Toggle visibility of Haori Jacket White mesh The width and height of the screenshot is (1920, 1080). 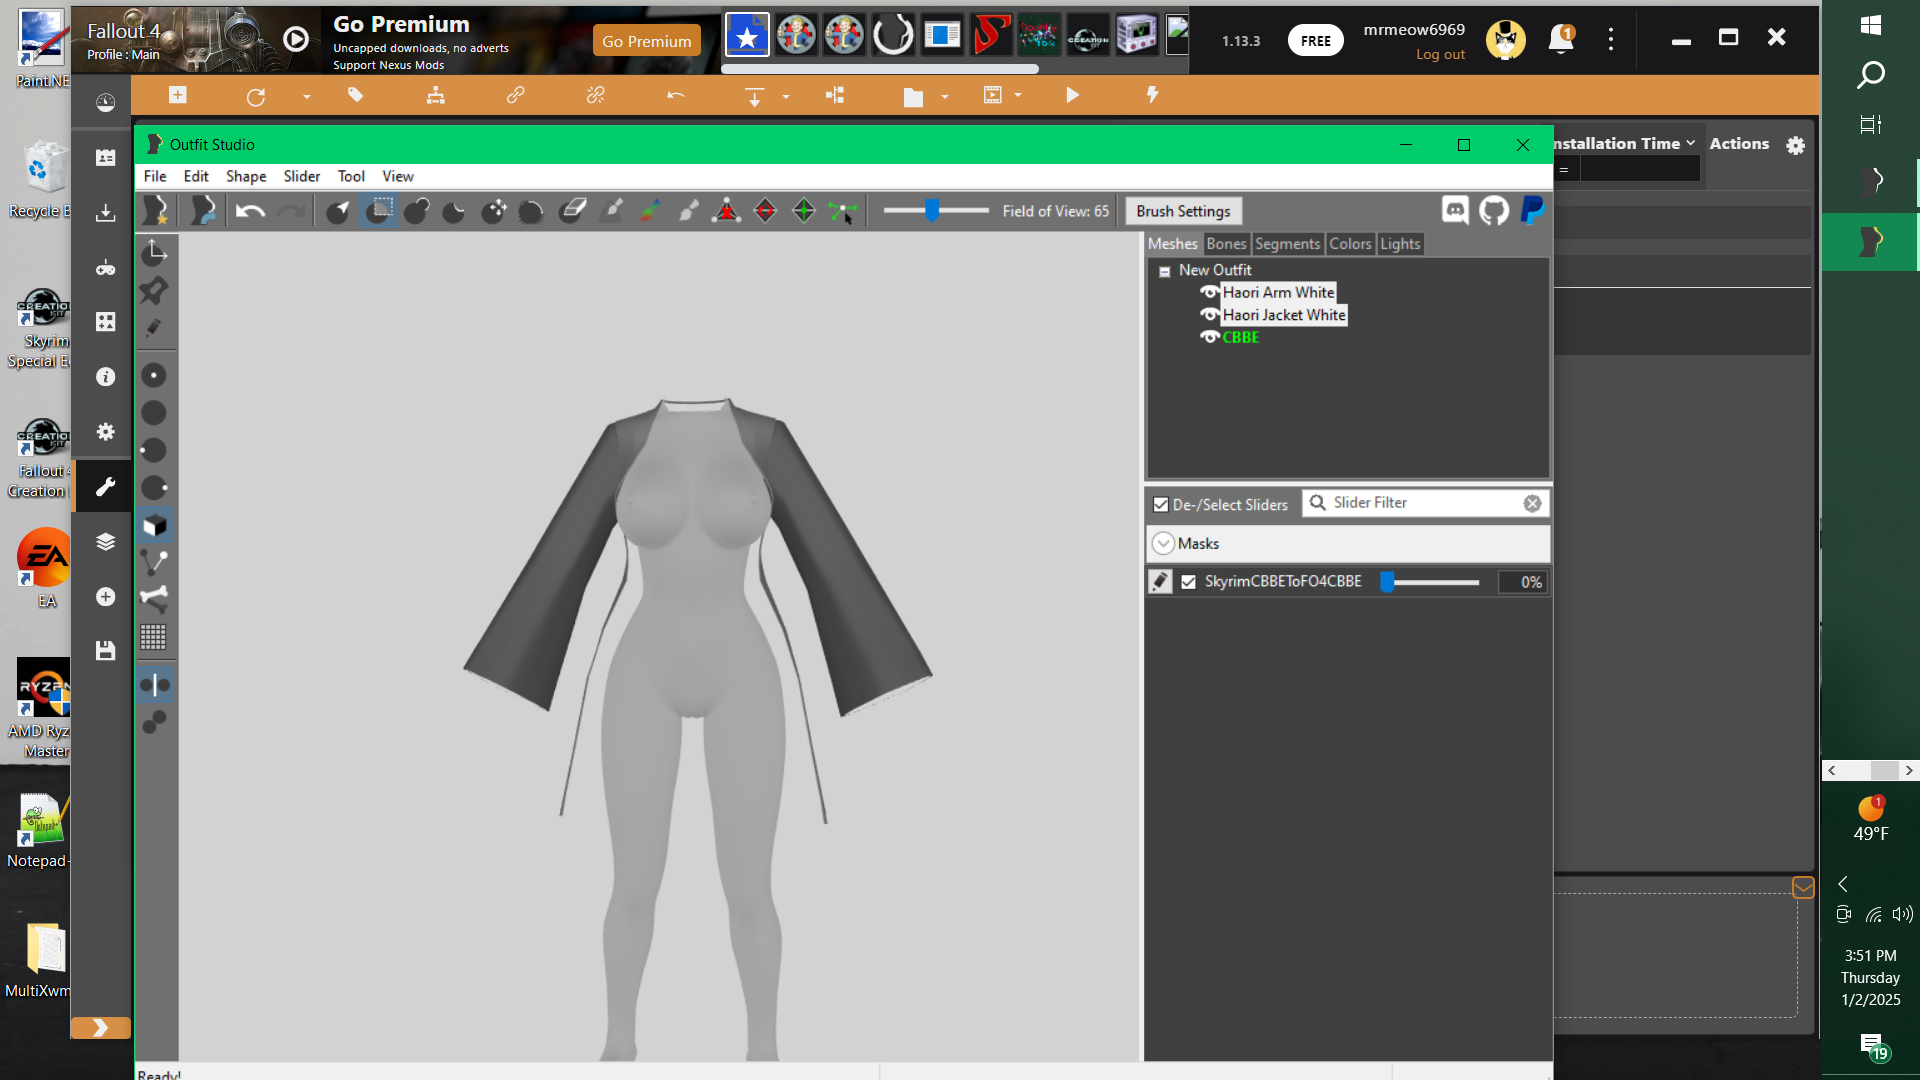1209,315
